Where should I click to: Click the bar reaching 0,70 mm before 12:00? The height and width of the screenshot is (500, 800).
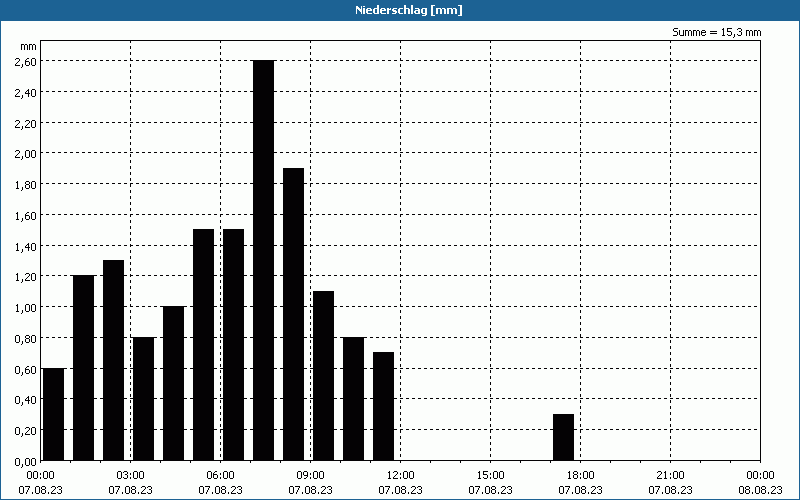tap(384, 407)
